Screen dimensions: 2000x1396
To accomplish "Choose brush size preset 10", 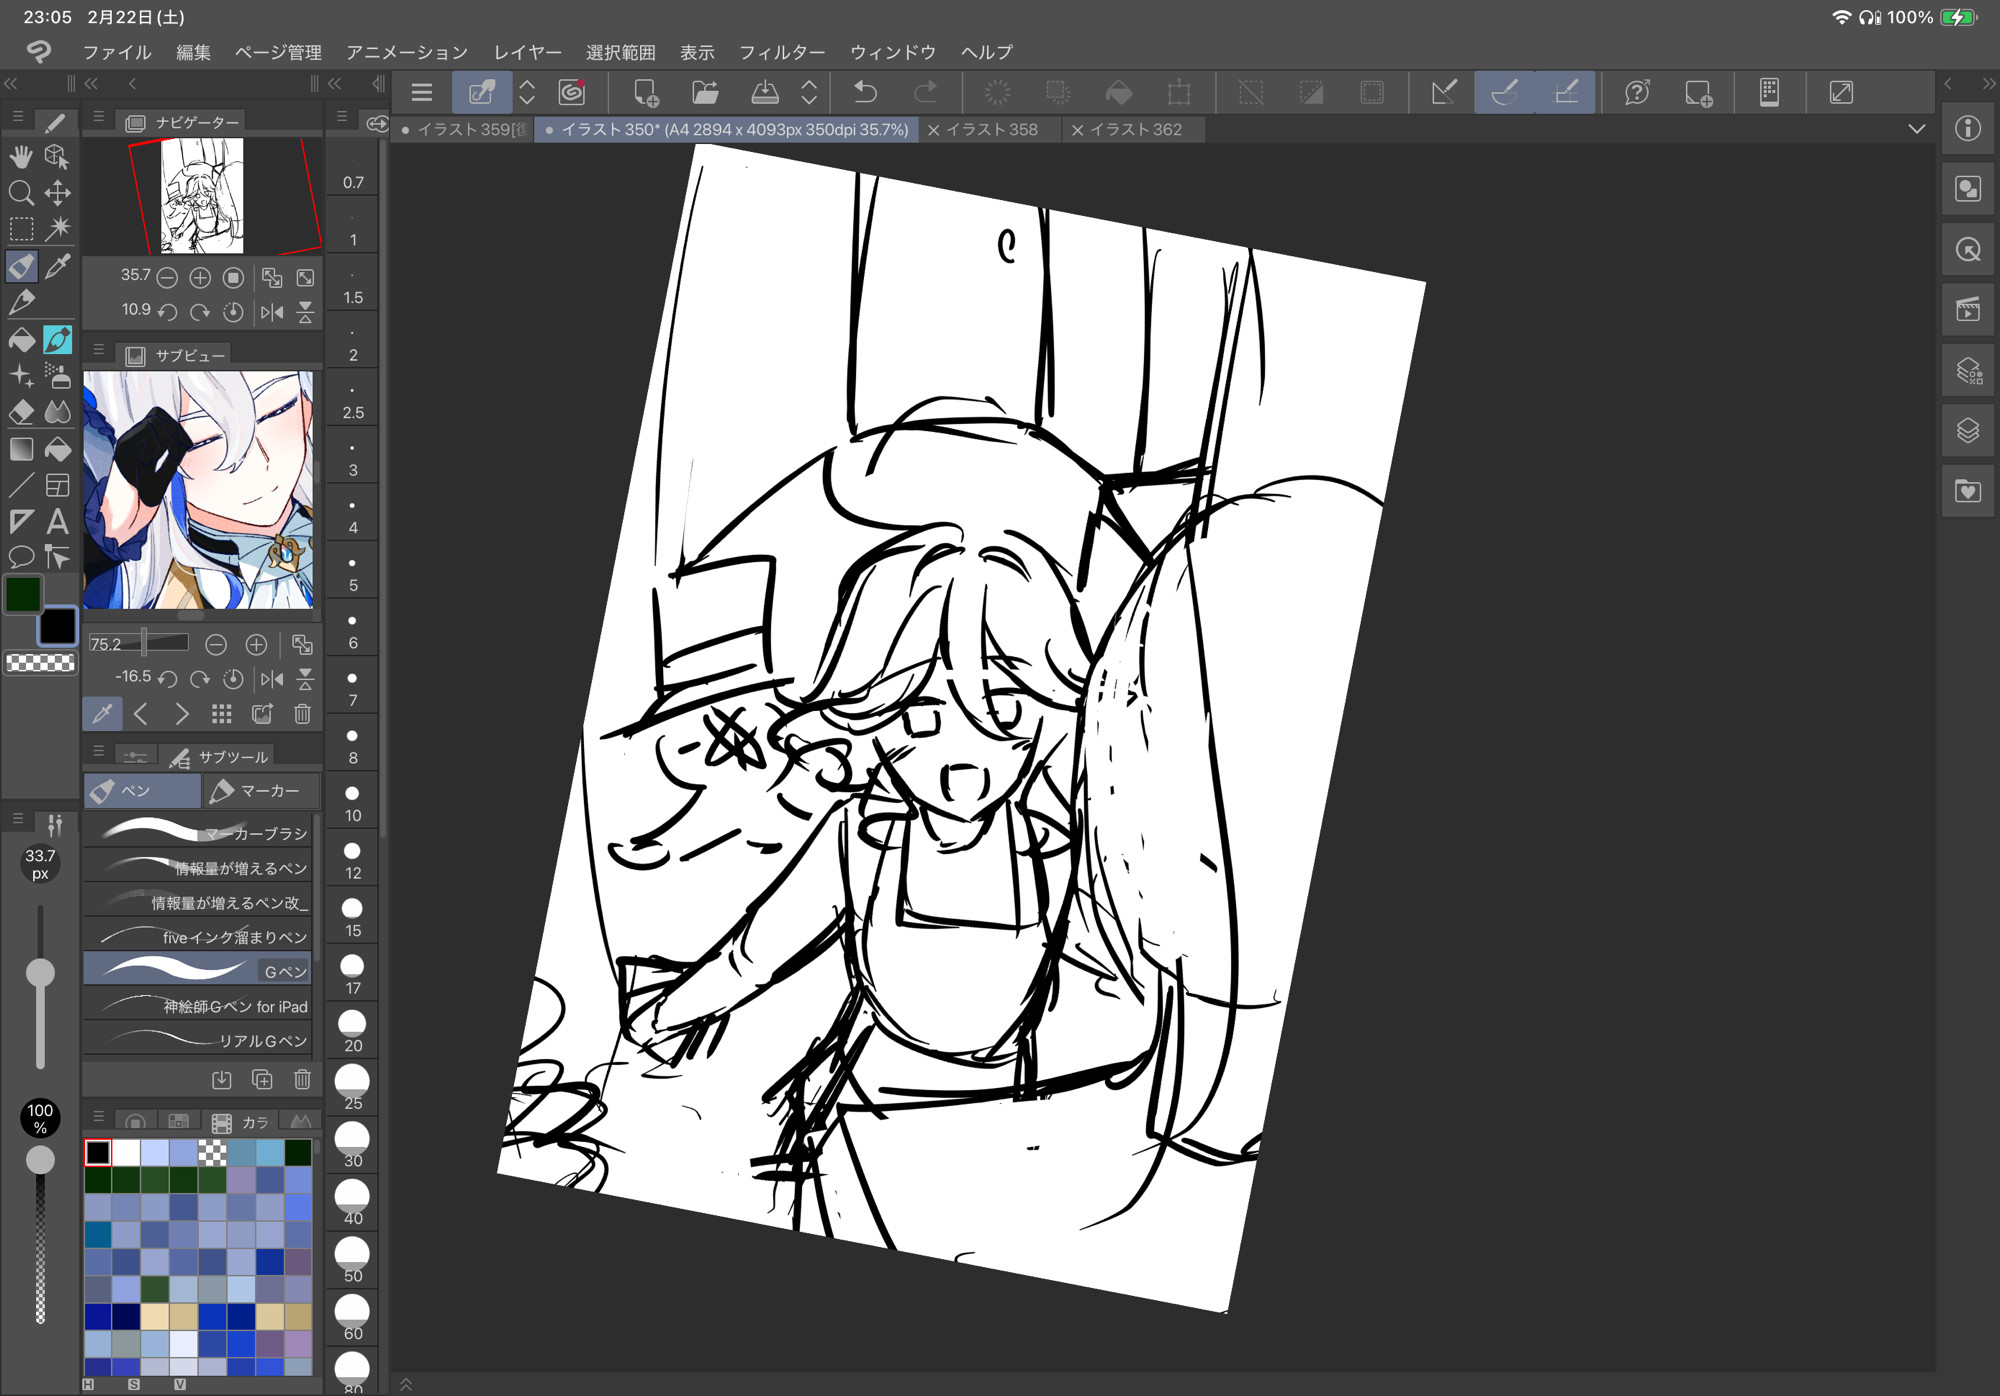I will [352, 802].
